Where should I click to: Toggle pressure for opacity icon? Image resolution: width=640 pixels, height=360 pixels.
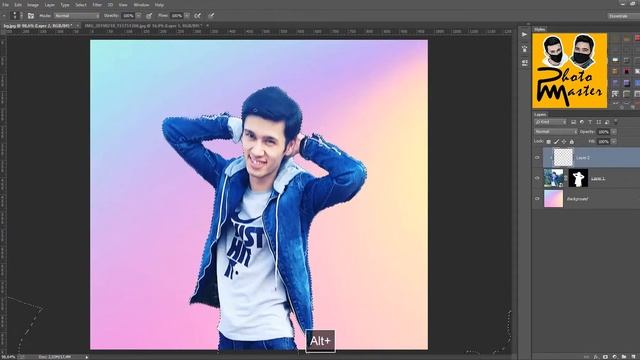tap(149, 16)
